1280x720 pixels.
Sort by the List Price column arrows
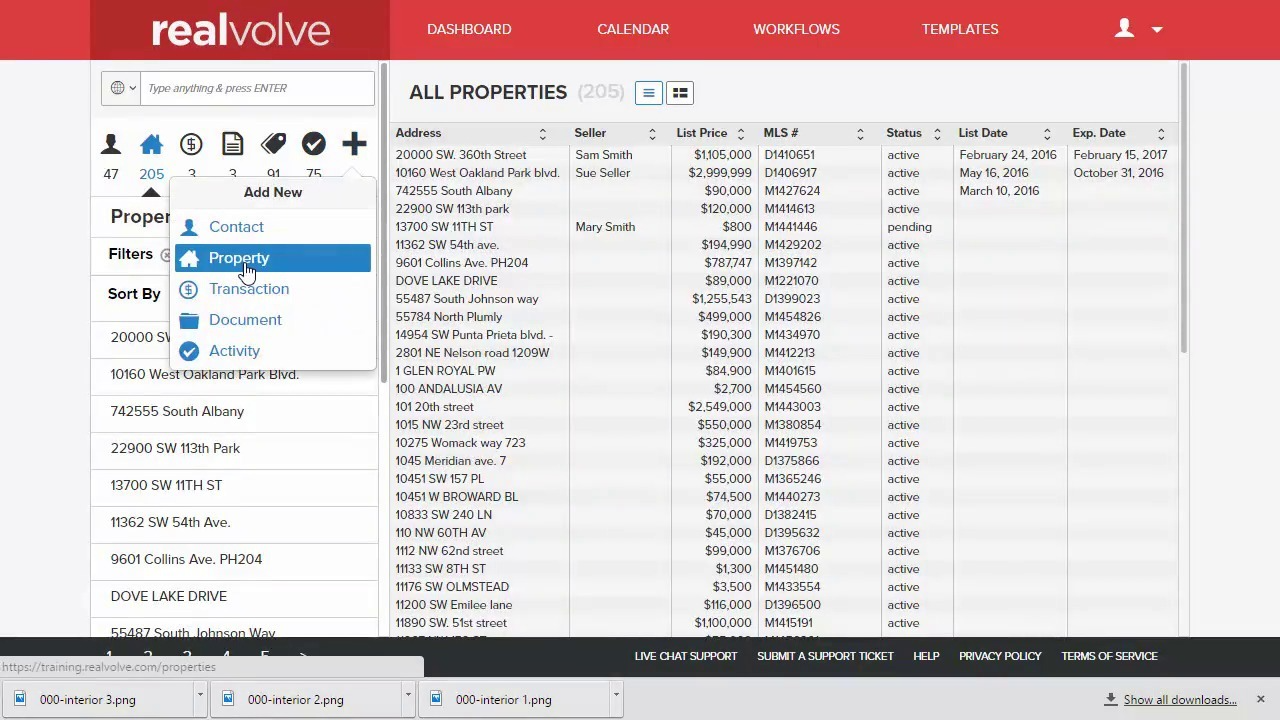coord(741,134)
